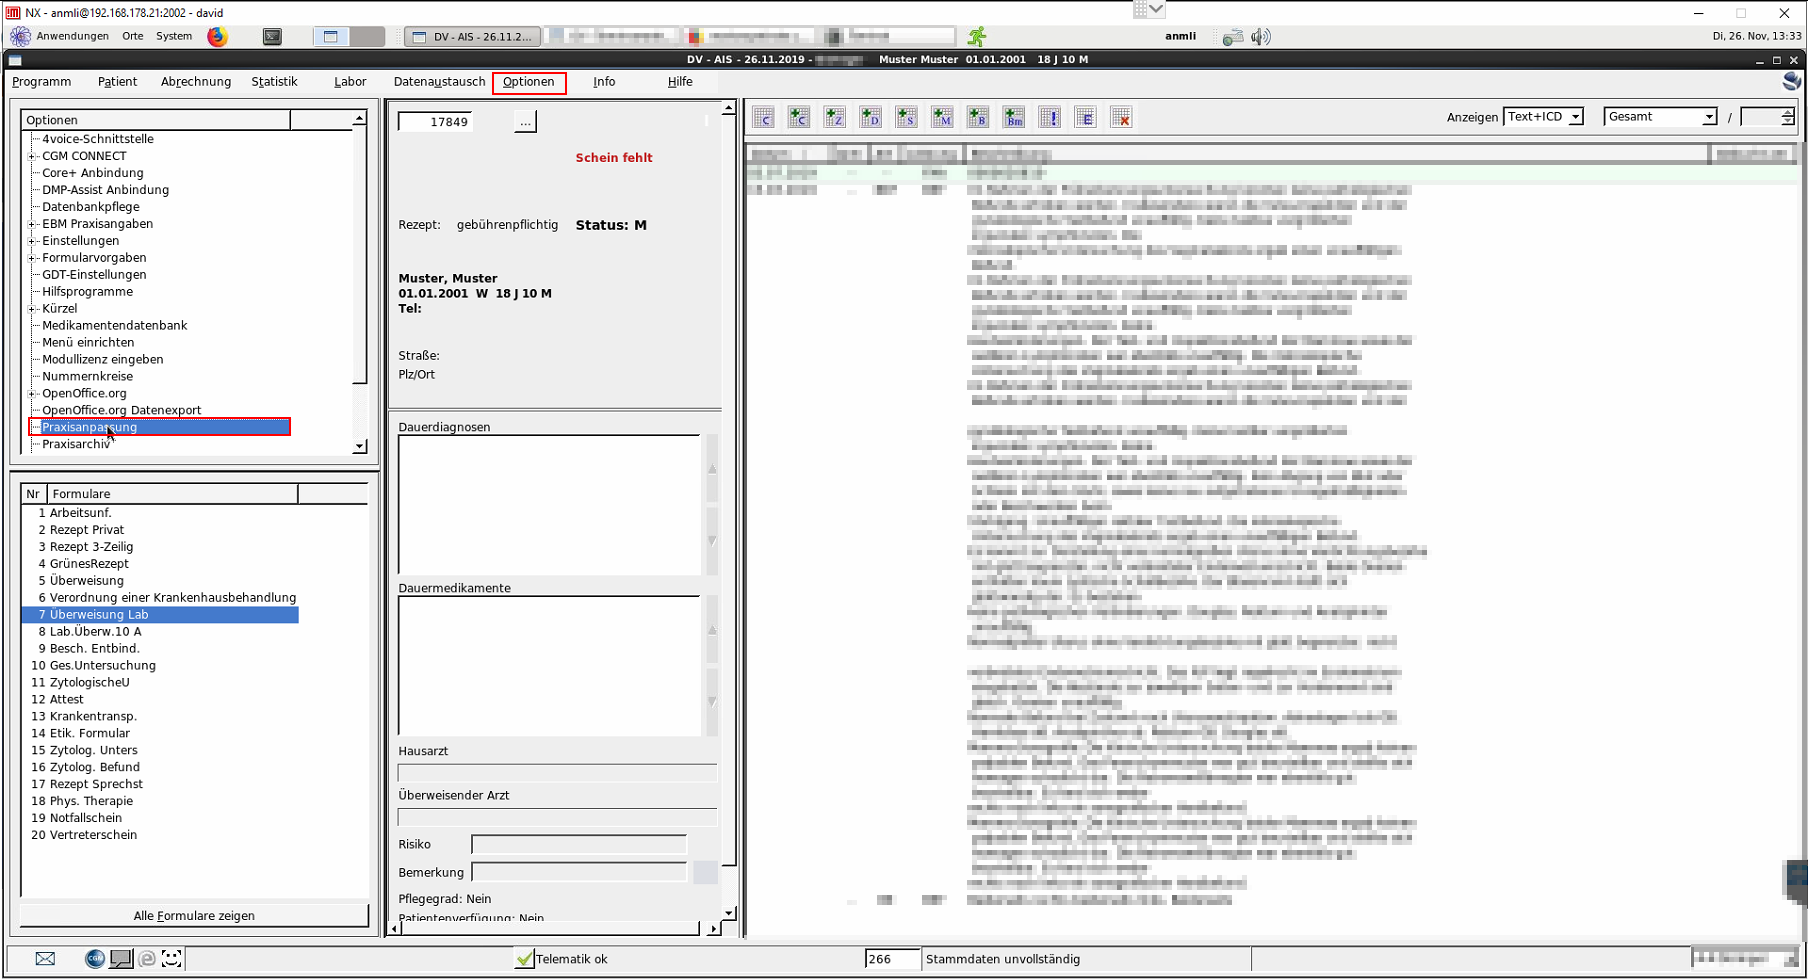Click the Alle Formulare zeigen button

point(194,916)
